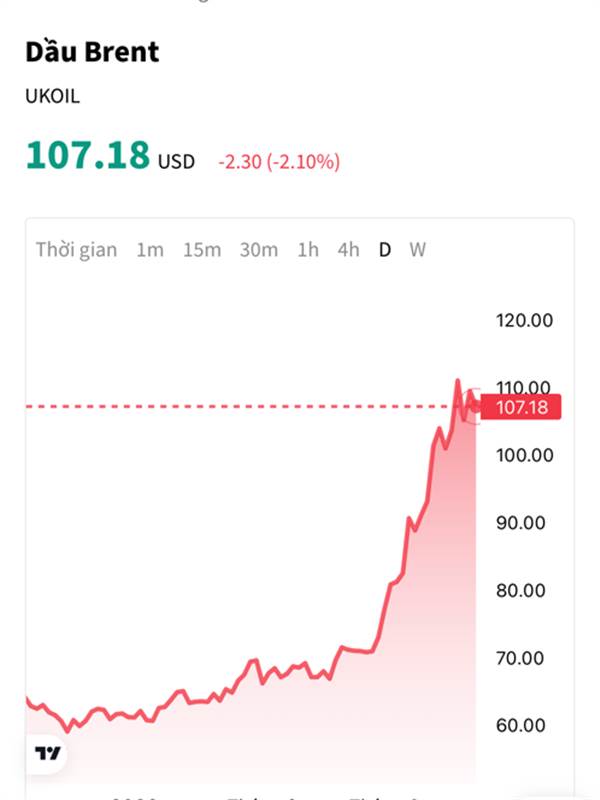This screenshot has width=600, height=800.
Task: Click the UKOIL ticker symbol
Action: tap(52, 97)
